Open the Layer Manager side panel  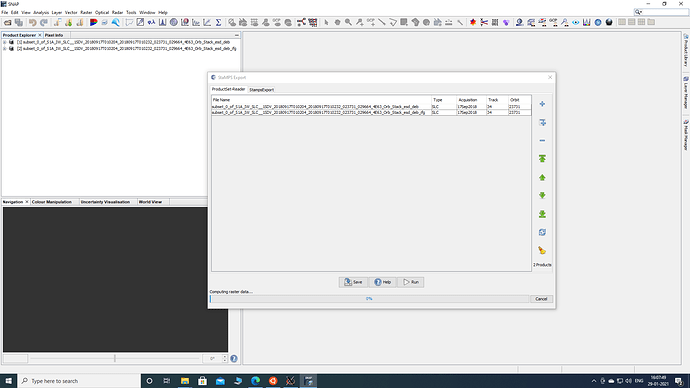point(686,93)
